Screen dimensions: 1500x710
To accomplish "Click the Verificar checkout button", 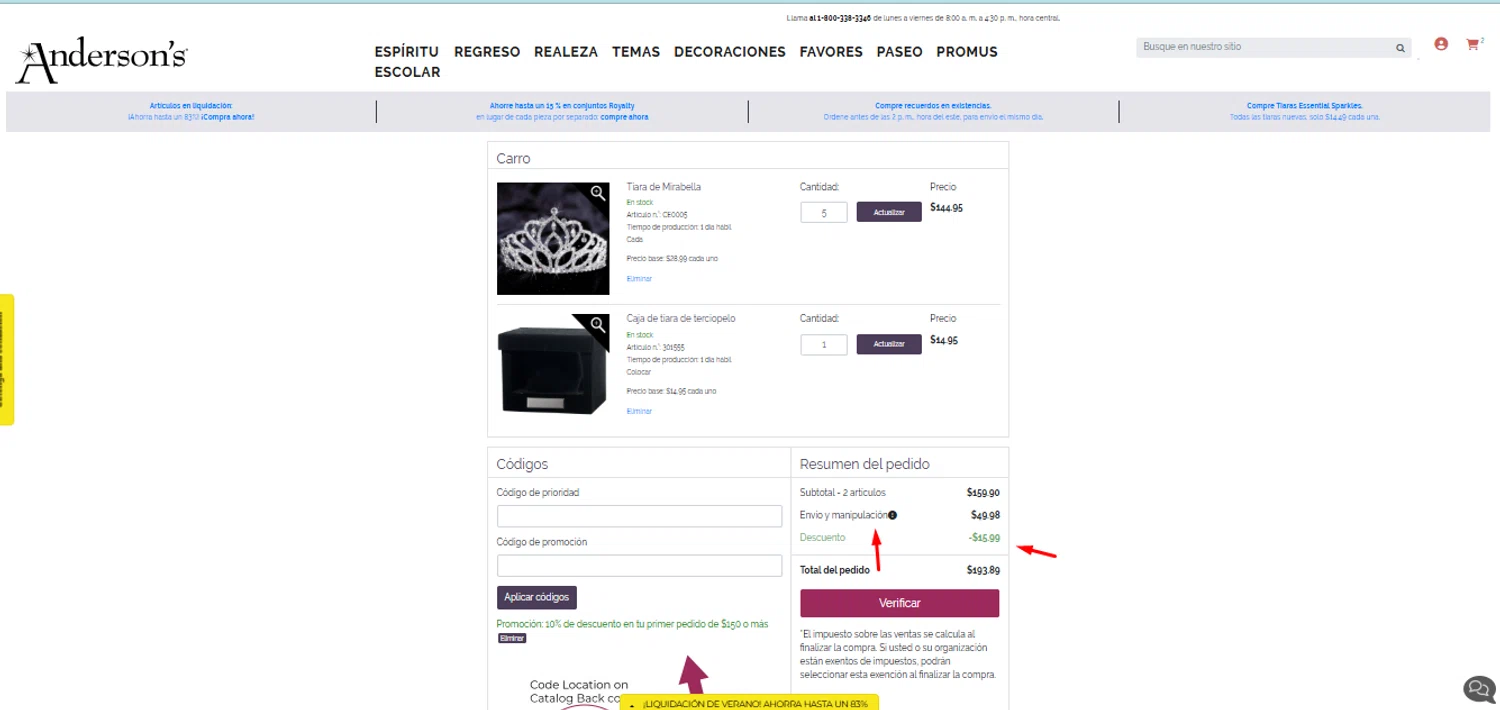I will (899, 603).
